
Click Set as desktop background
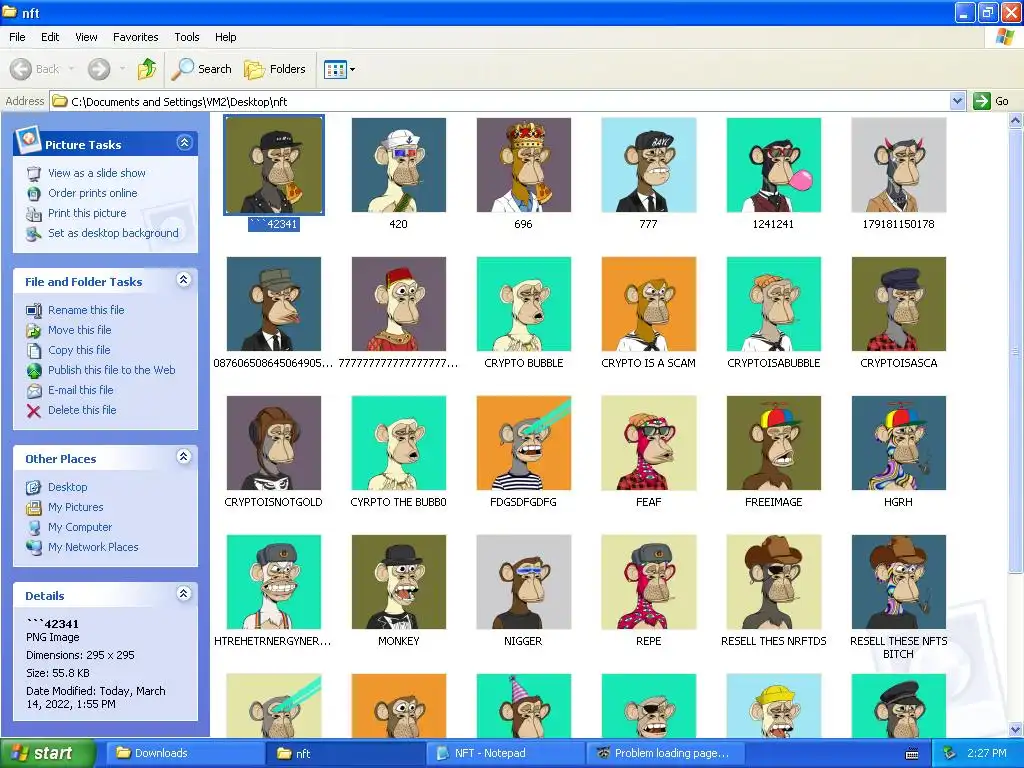pos(113,233)
